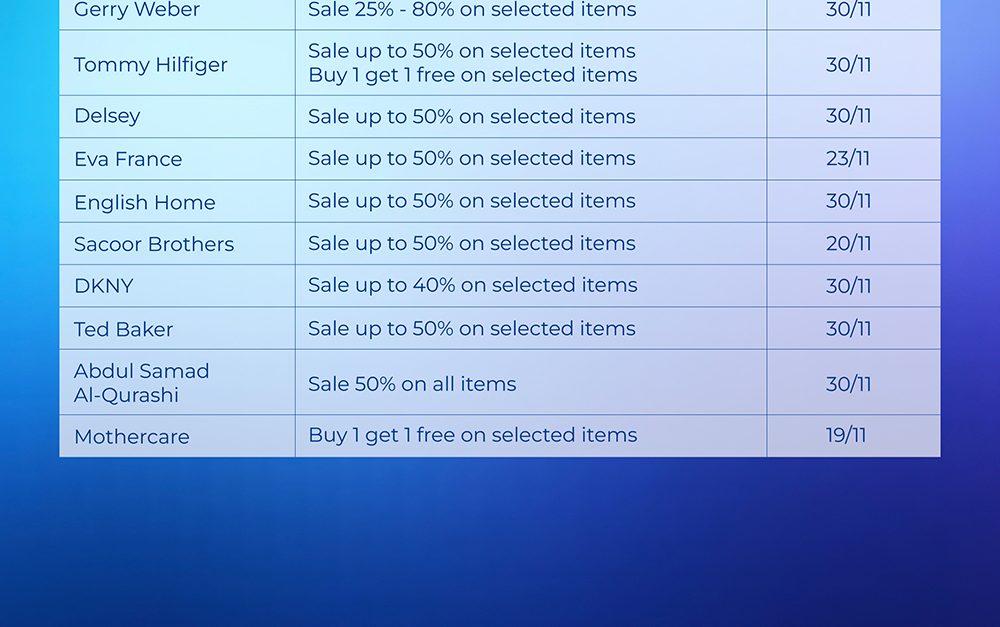
Task: Click the "Sale up to 40%" DKNY offer
Action: point(472,286)
